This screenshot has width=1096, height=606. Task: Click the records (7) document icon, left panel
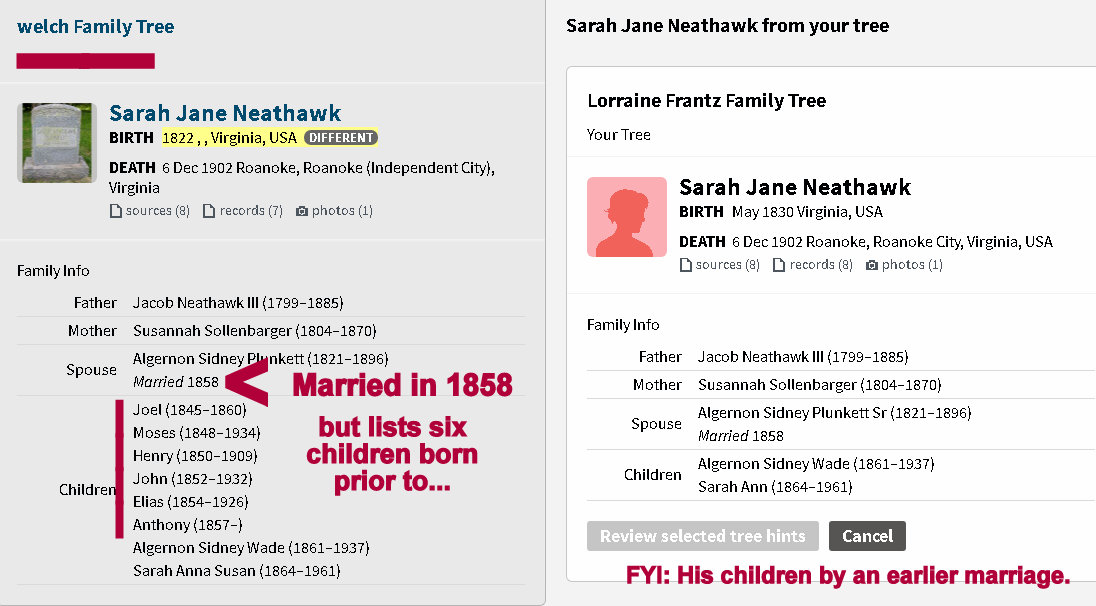tap(209, 211)
